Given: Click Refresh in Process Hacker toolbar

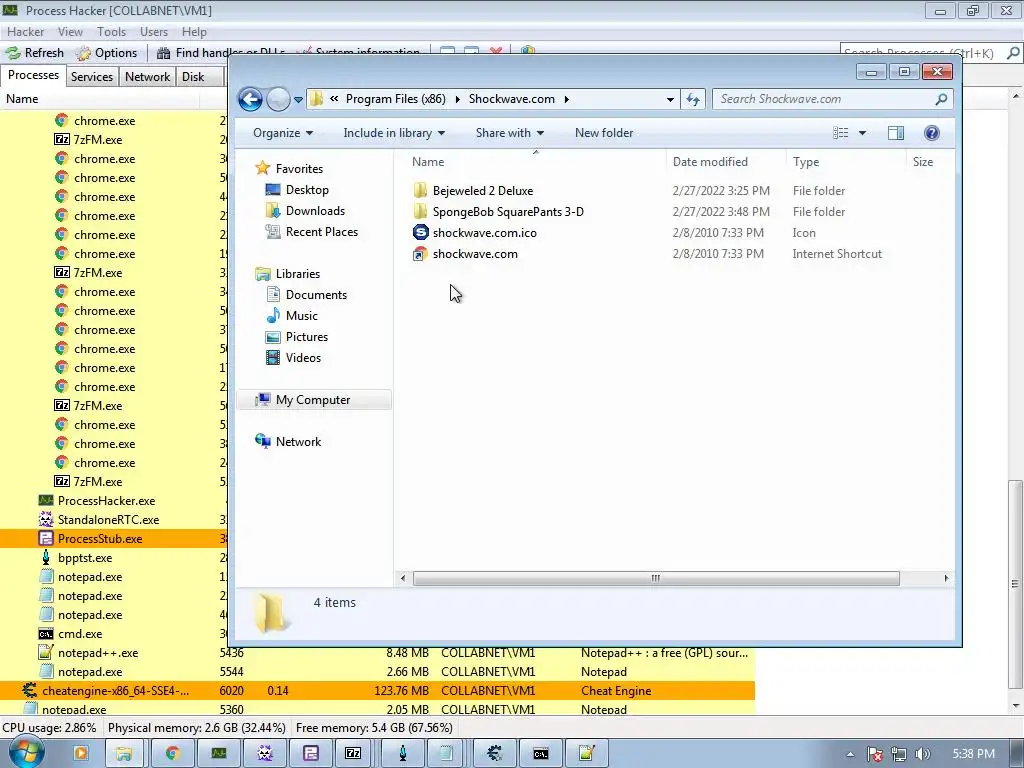Looking at the screenshot, I should pyautogui.click(x=35, y=53).
